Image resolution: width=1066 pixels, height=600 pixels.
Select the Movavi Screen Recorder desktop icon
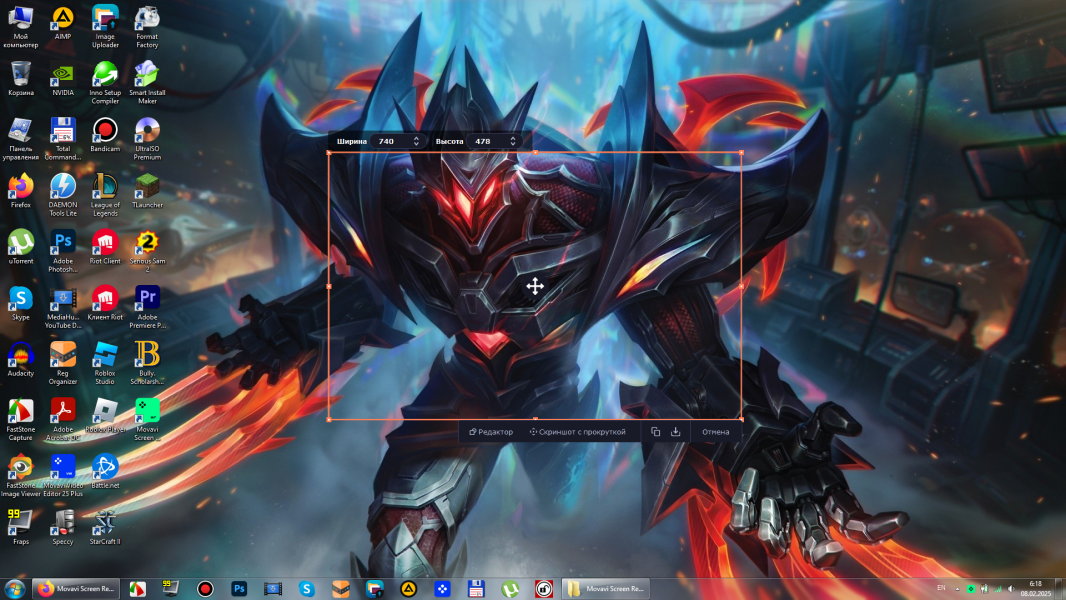tap(147, 419)
